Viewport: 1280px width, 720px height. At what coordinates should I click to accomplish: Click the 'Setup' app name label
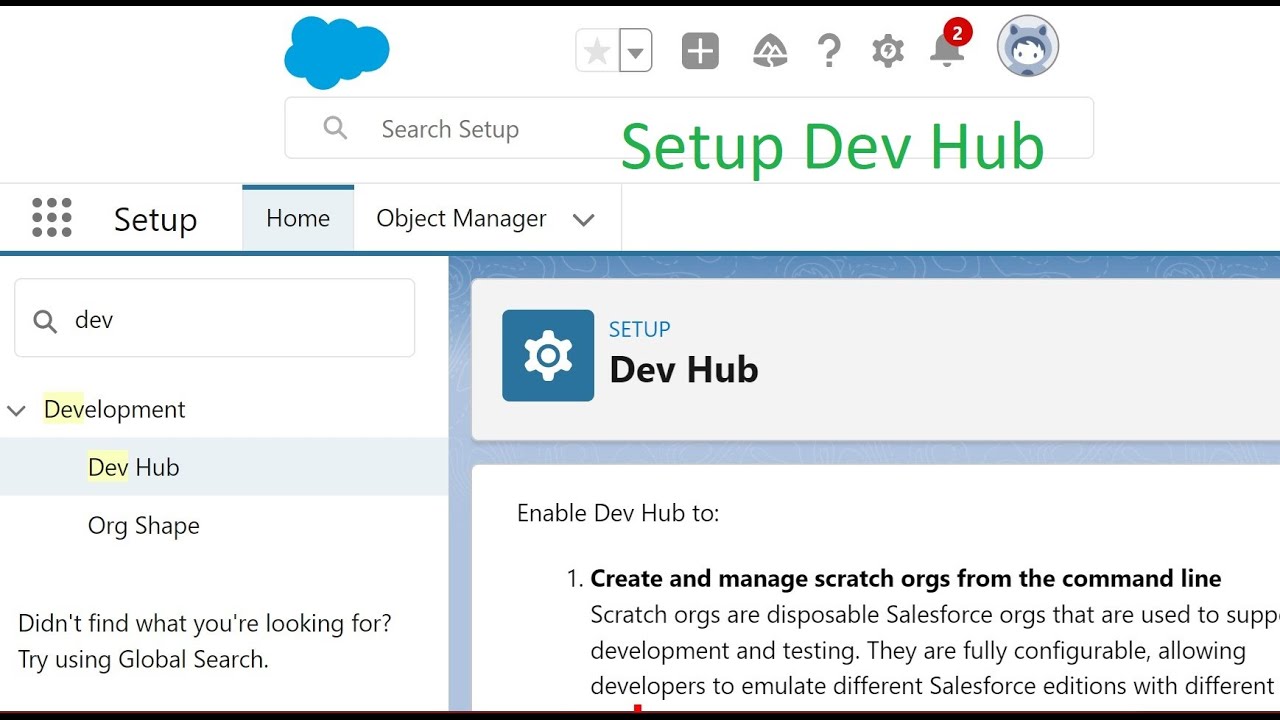coord(155,220)
